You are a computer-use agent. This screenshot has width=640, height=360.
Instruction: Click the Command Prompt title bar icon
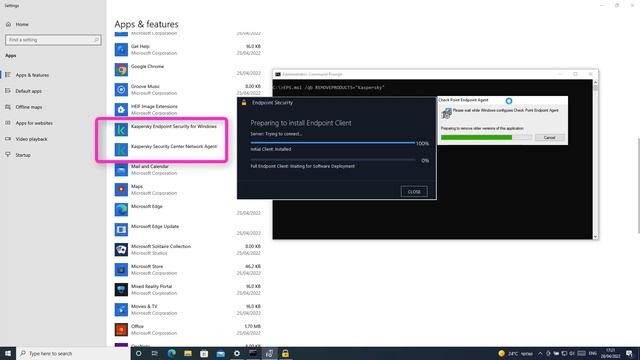pyautogui.click(x=278, y=74)
